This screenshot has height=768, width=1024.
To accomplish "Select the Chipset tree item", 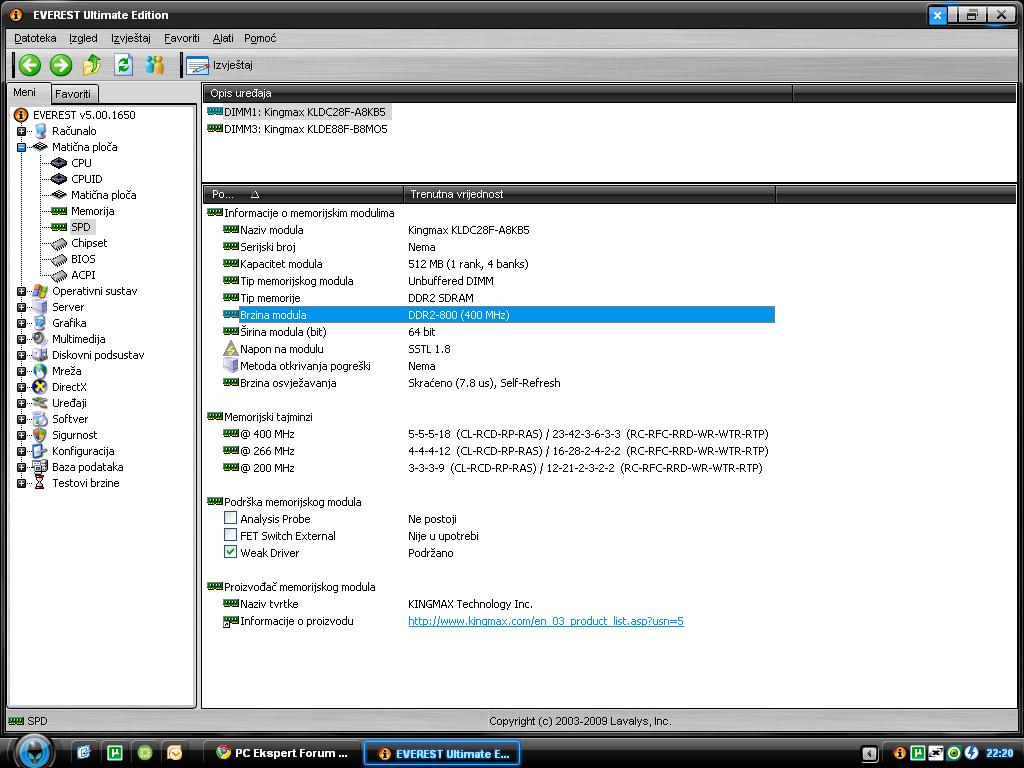I will (88, 243).
